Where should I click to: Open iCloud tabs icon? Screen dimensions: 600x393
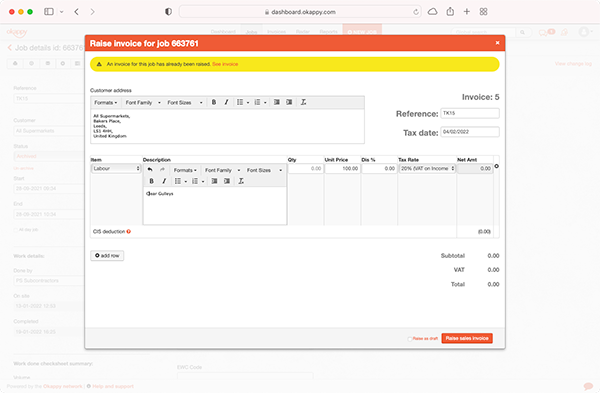tap(432, 11)
